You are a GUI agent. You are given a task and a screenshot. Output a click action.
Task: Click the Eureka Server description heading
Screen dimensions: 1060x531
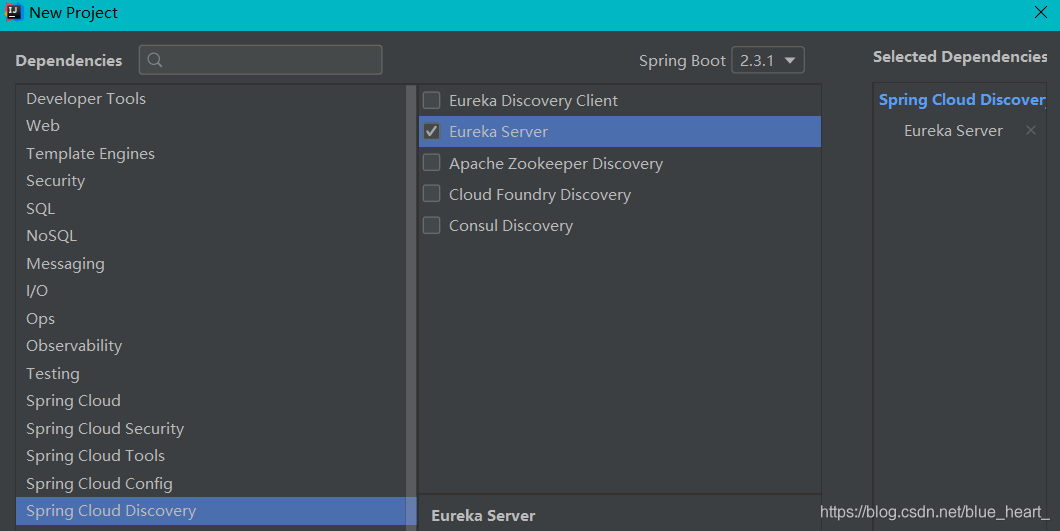(x=483, y=515)
